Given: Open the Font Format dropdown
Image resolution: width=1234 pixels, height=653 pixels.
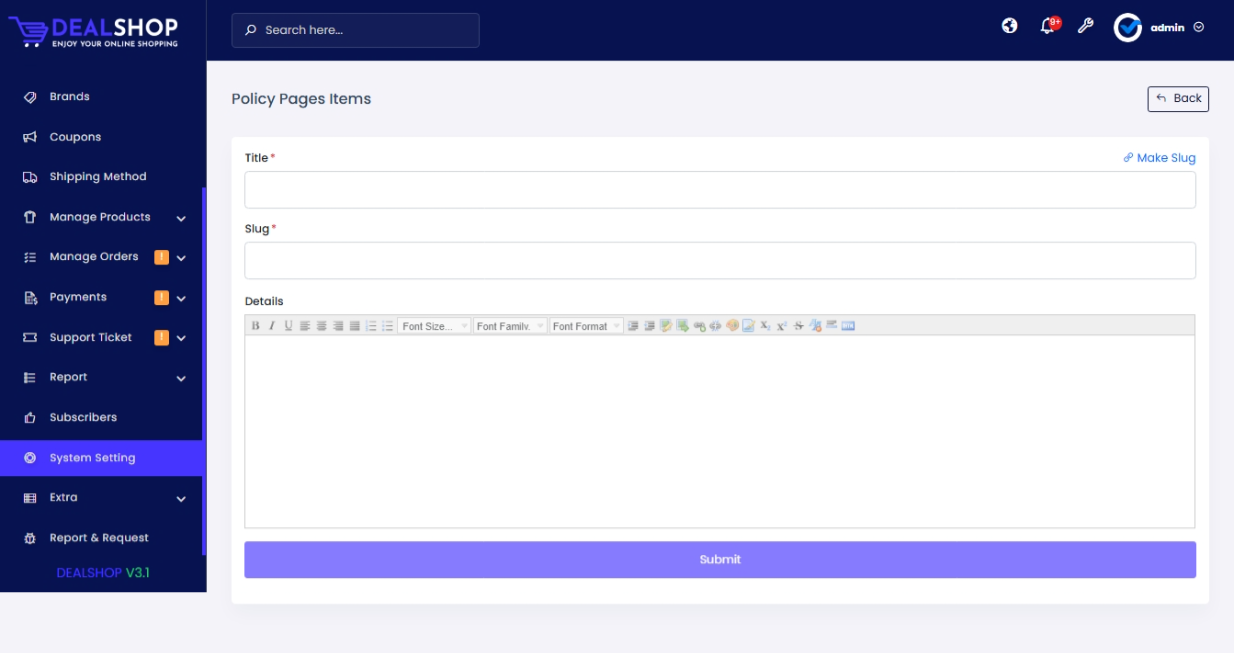Looking at the screenshot, I should click(586, 326).
